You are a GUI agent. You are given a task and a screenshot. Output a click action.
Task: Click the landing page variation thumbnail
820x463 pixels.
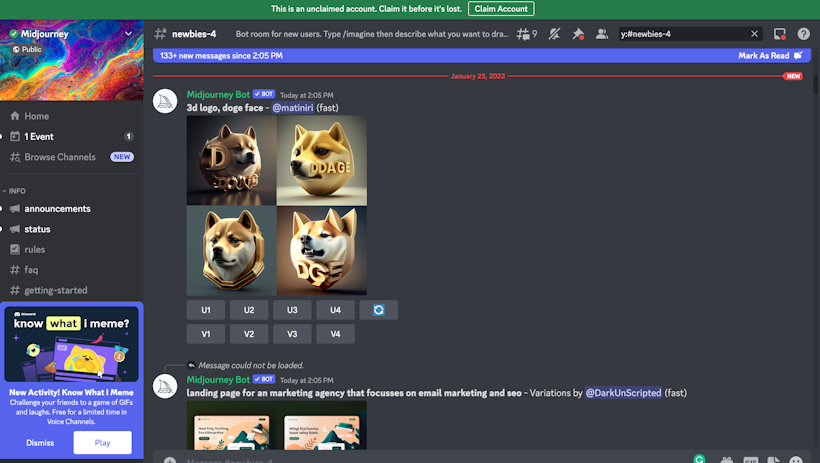(x=277, y=425)
